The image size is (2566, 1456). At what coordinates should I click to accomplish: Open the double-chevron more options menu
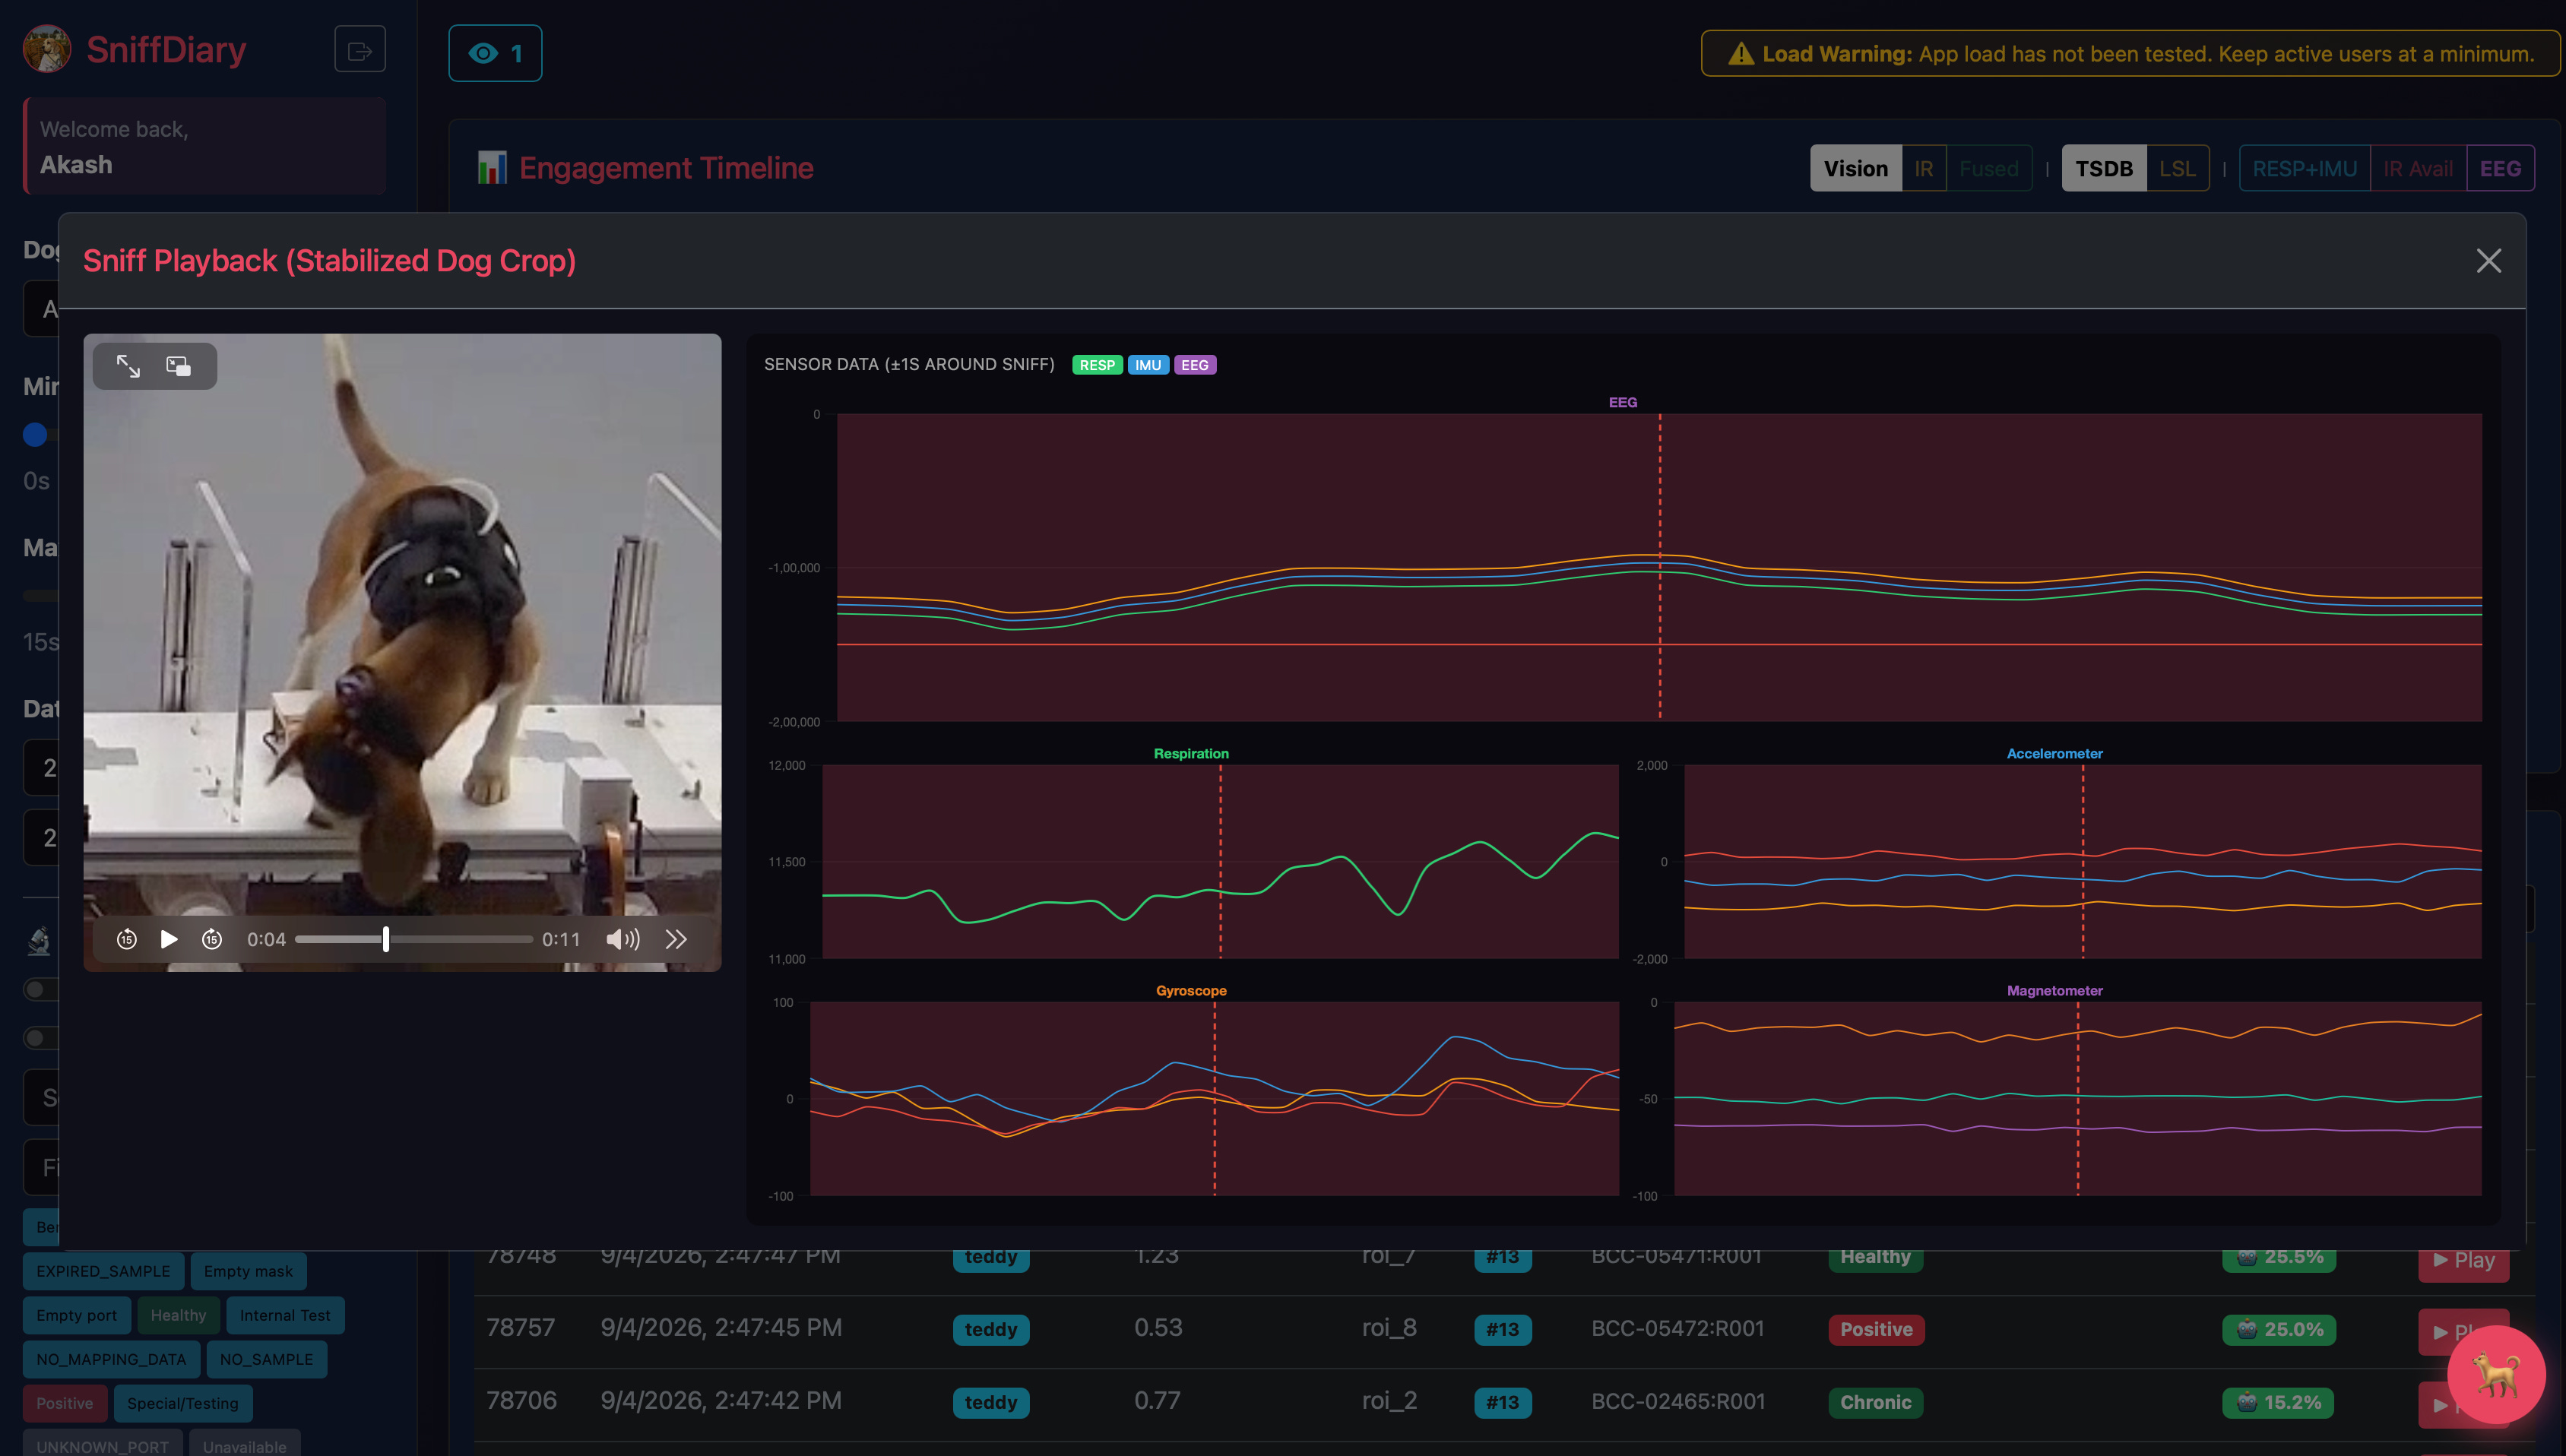pos(676,939)
